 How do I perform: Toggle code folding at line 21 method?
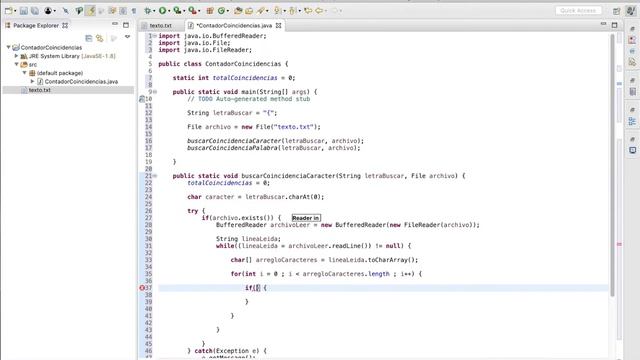pos(155,176)
